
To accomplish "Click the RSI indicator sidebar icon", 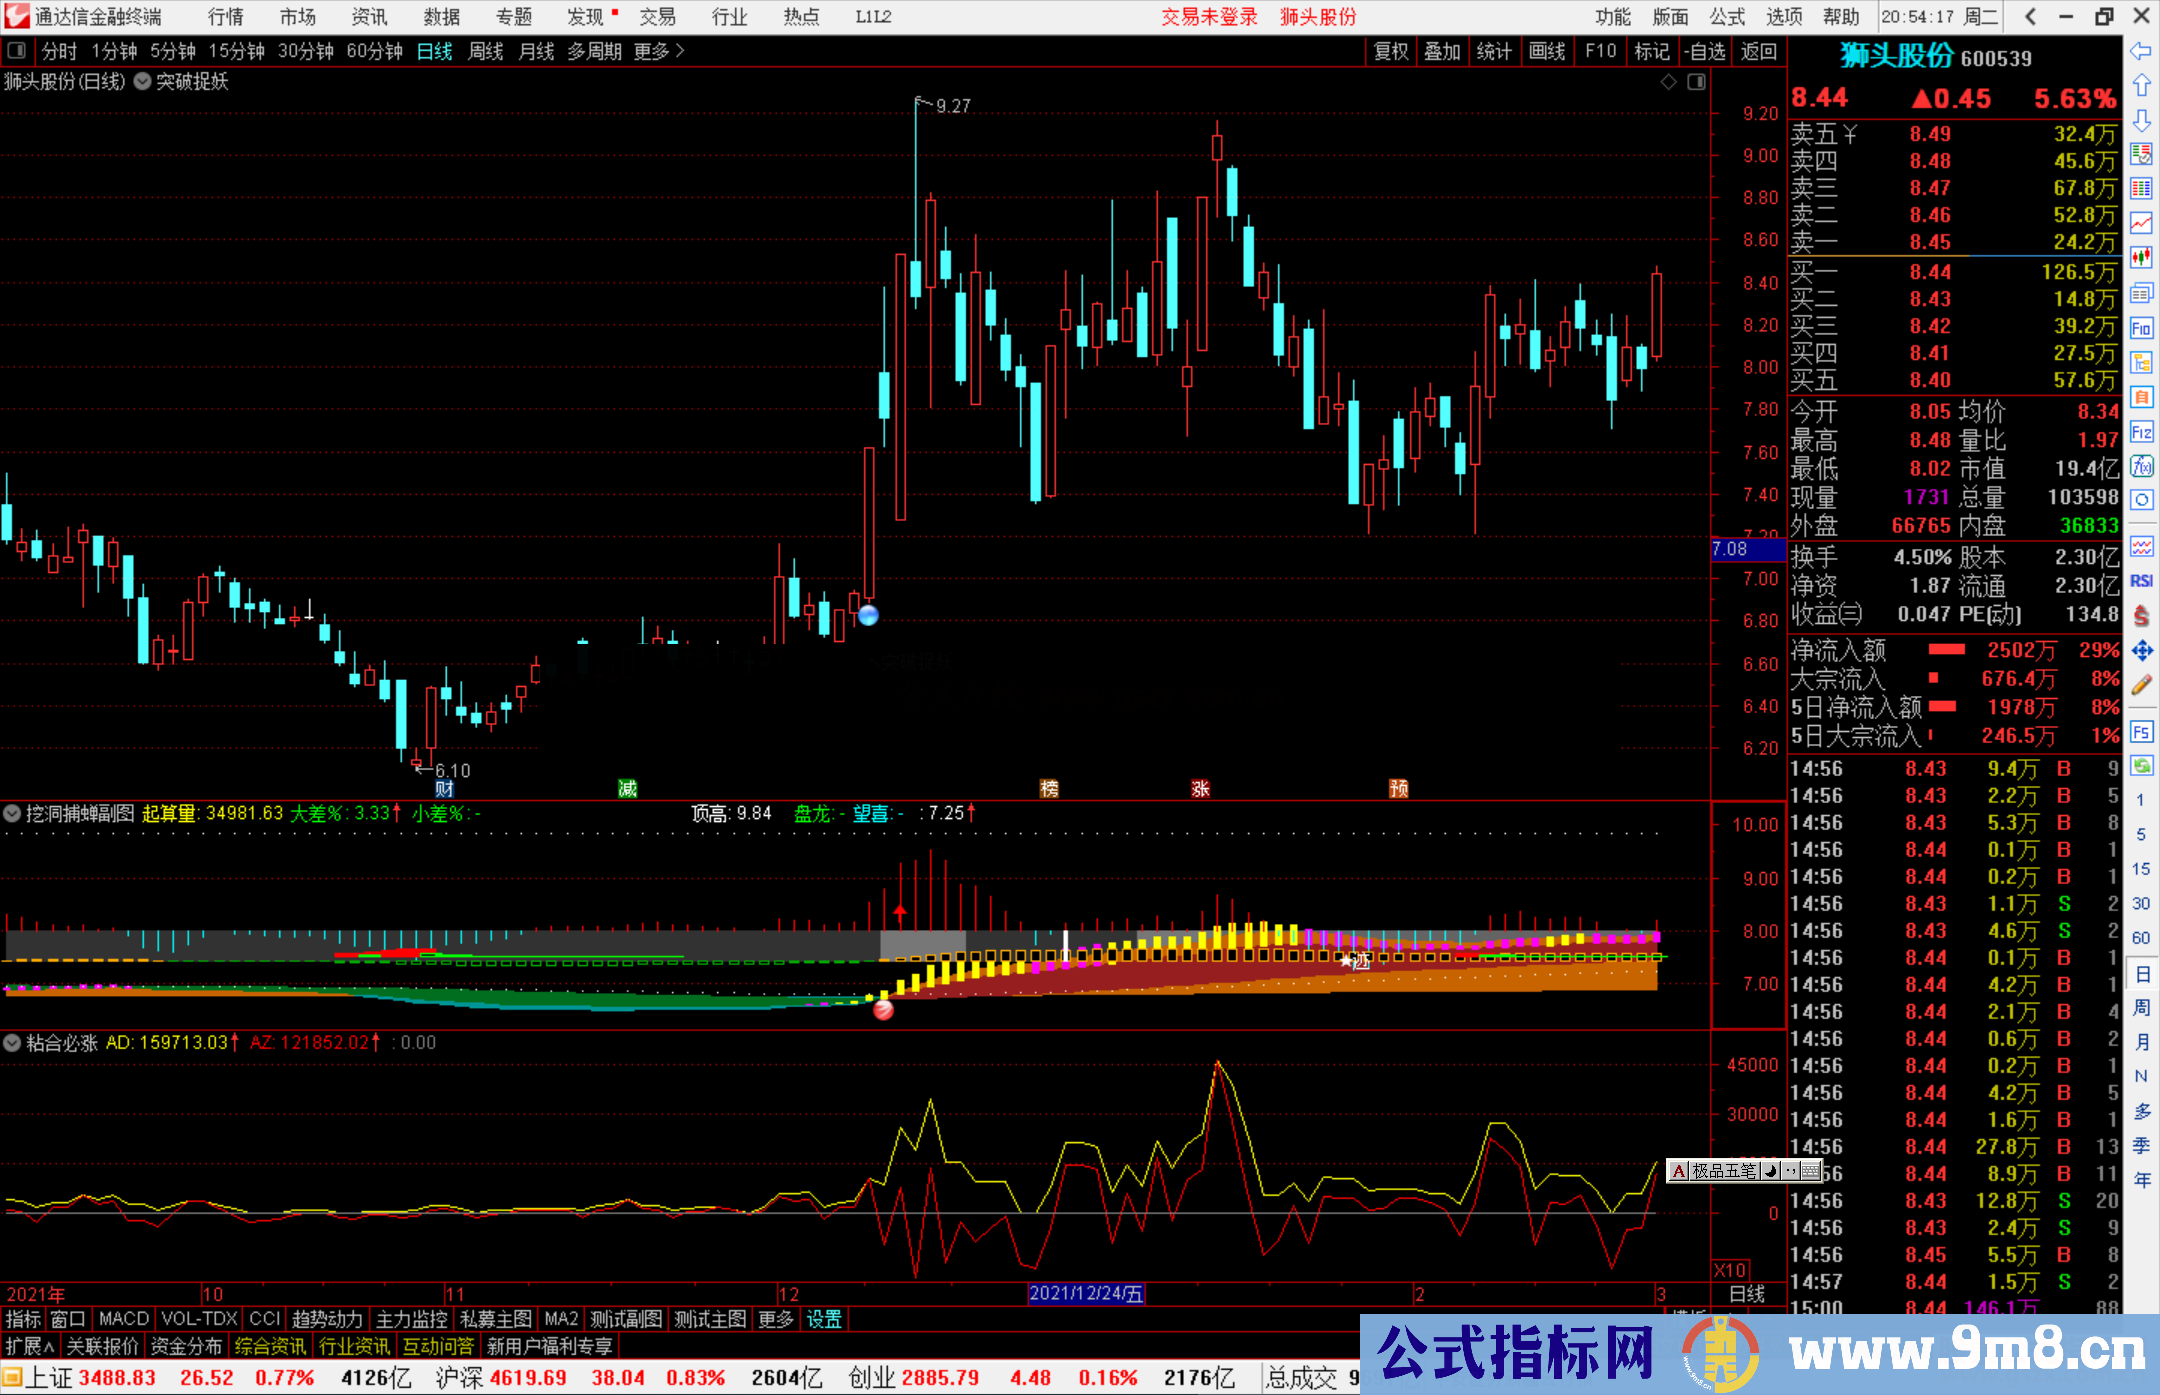I will click(x=2141, y=581).
